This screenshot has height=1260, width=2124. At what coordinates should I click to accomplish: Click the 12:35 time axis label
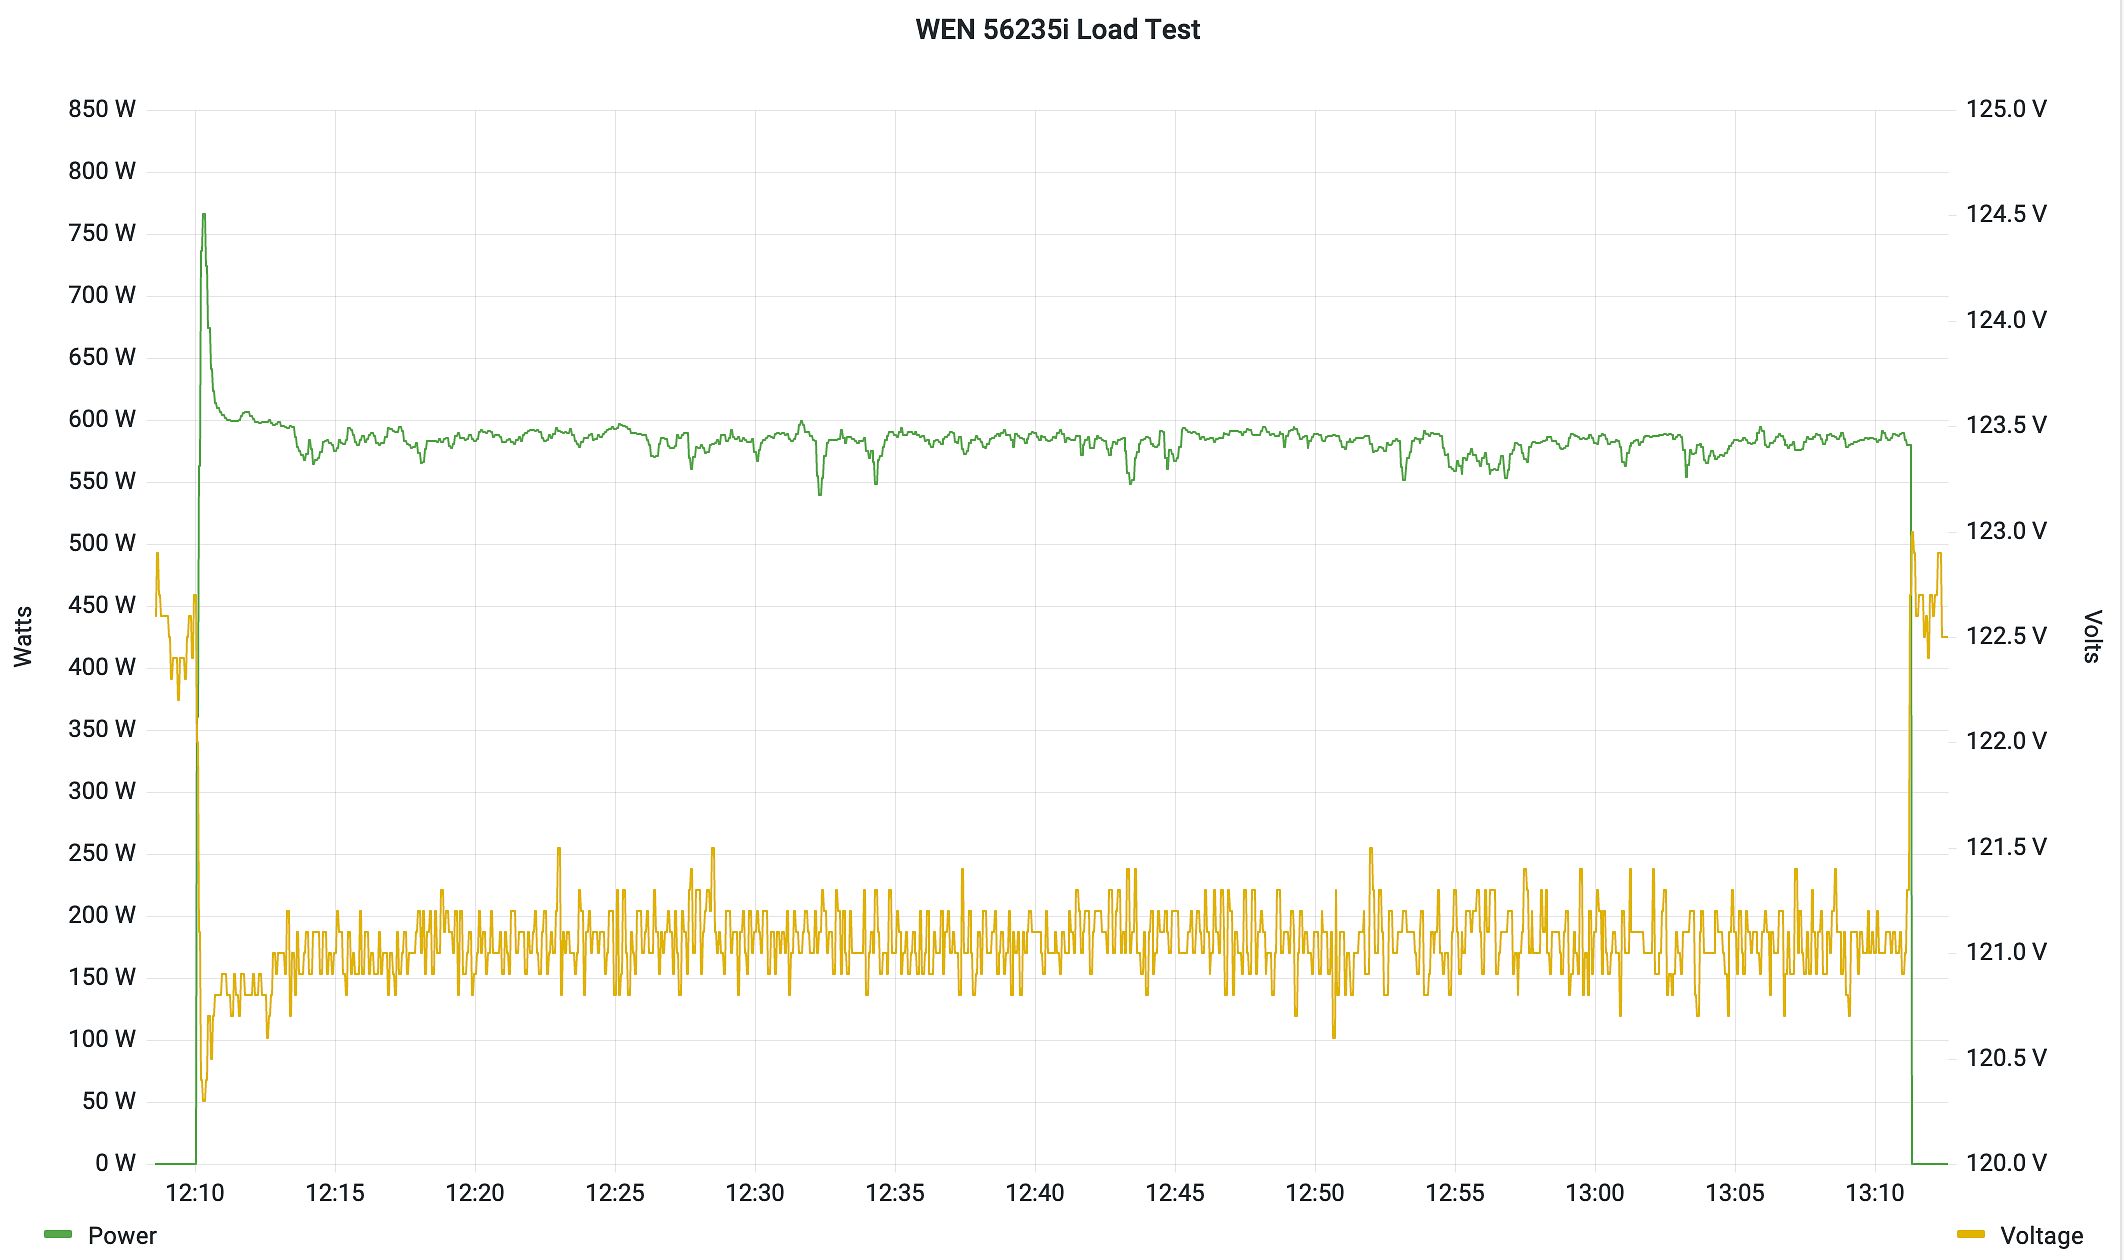(895, 1193)
